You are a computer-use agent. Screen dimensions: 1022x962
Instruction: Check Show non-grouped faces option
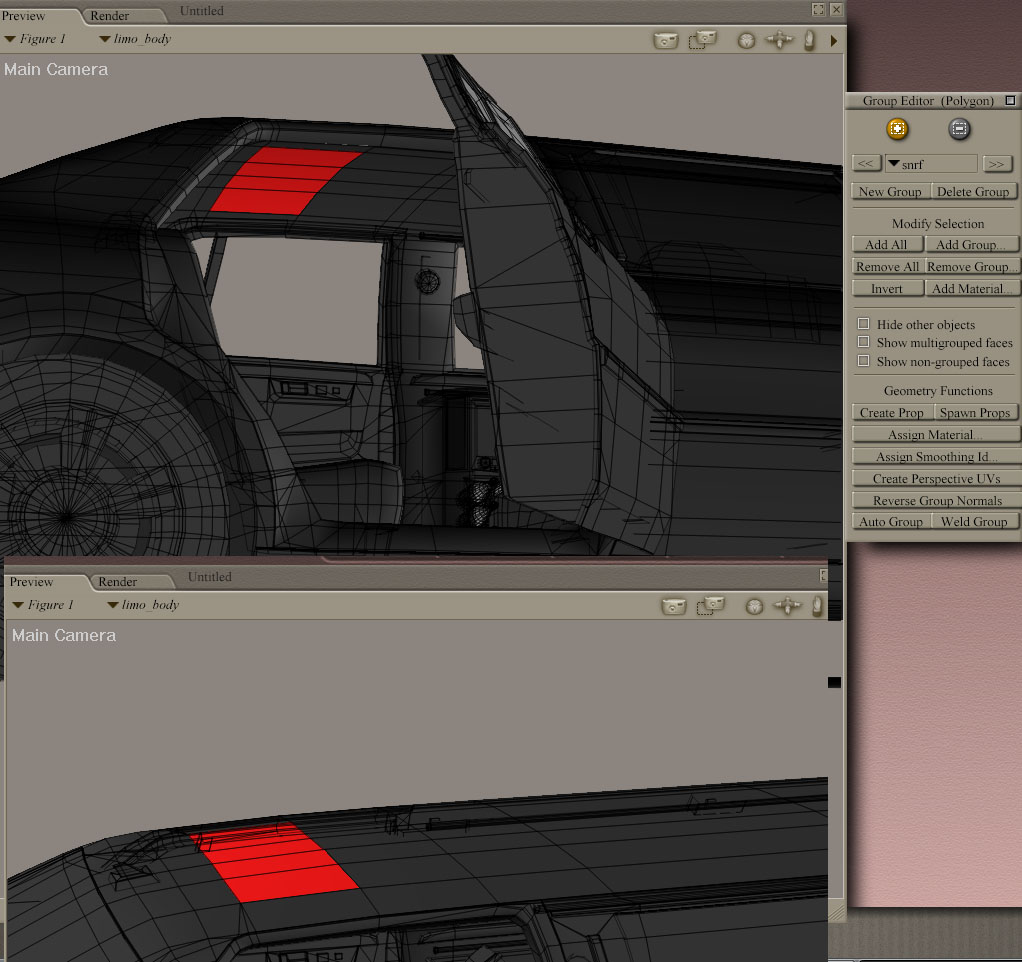click(x=864, y=361)
